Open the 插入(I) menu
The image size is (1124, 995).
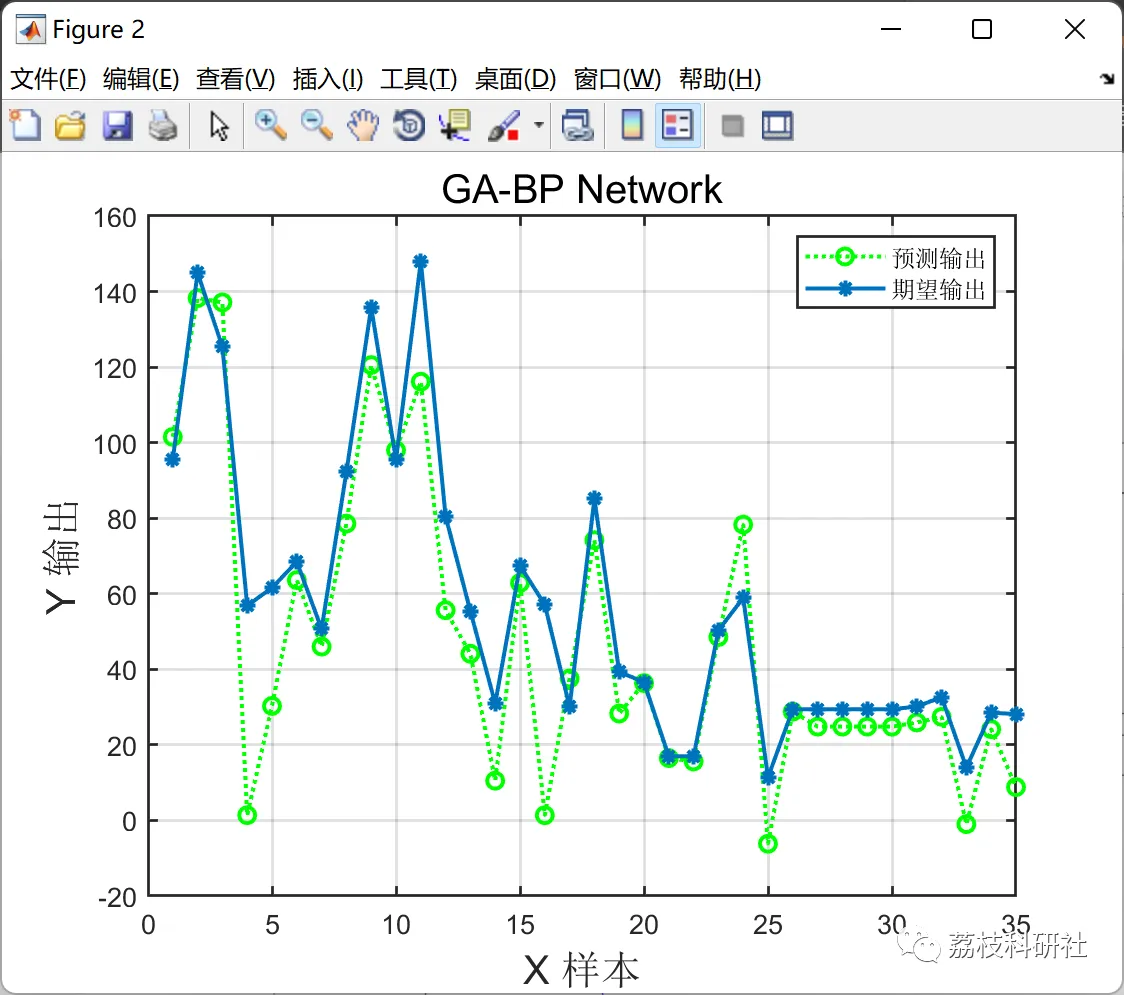coord(328,78)
